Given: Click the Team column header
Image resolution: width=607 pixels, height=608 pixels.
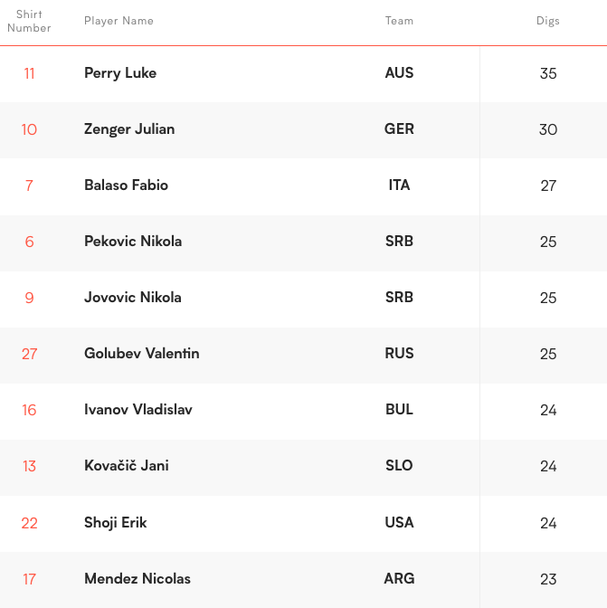Looking at the screenshot, I should coord(399,21).
